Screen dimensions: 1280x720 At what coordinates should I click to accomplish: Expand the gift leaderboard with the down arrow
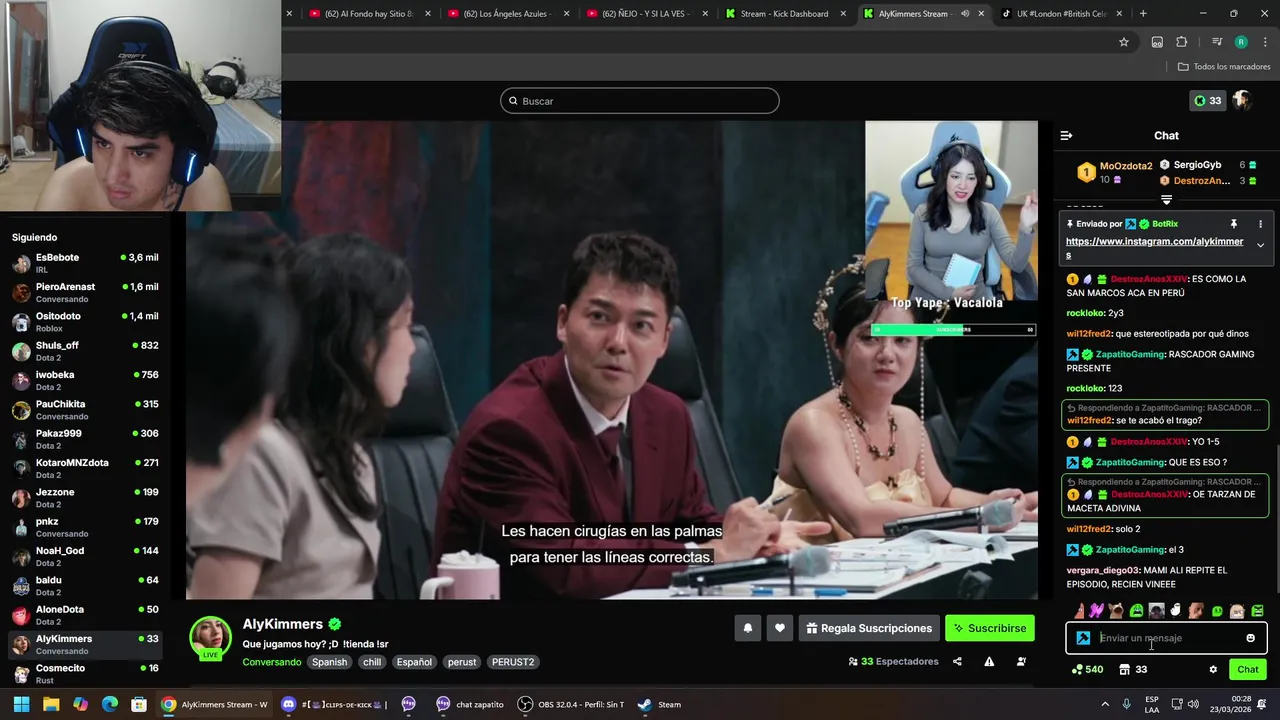1166,200
